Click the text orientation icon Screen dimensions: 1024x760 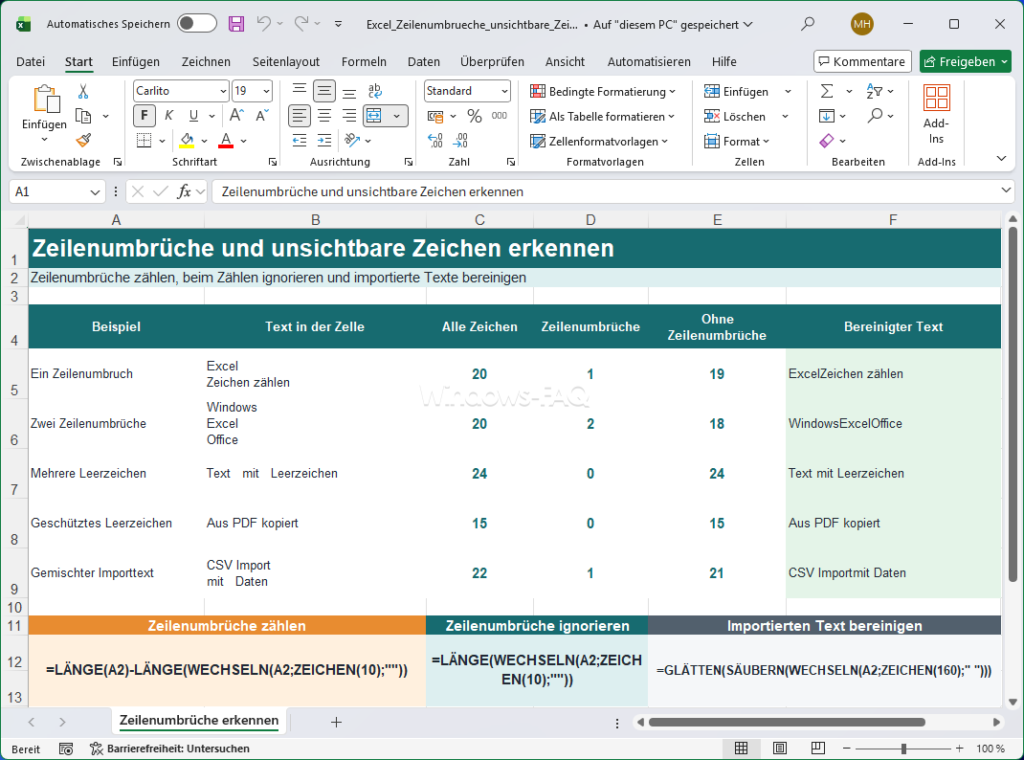(352, 140)
